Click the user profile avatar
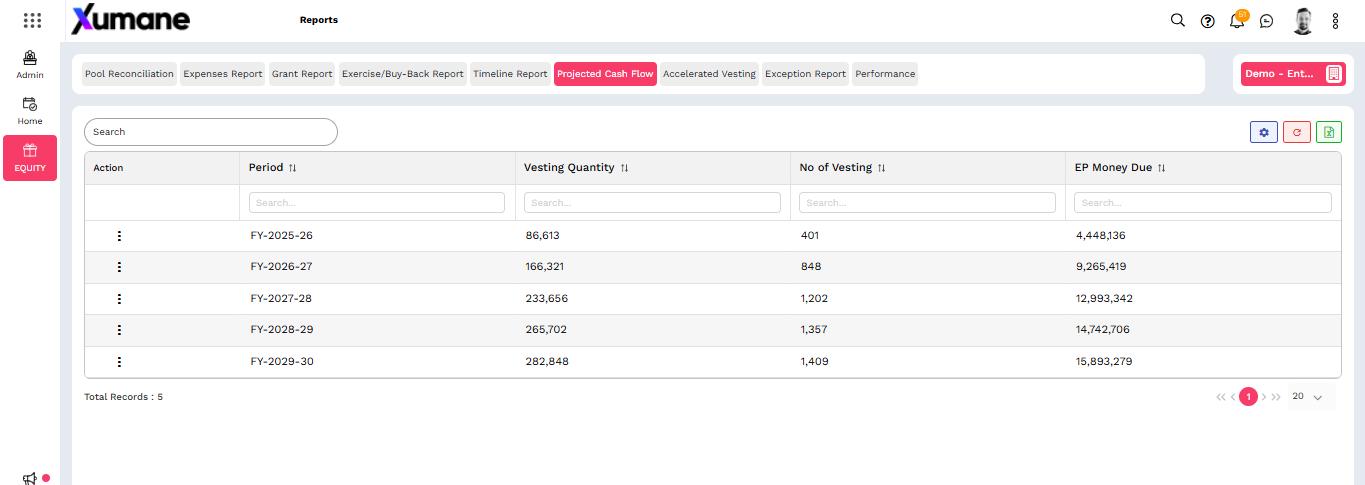1365x485 pixels. point(1302,21)
